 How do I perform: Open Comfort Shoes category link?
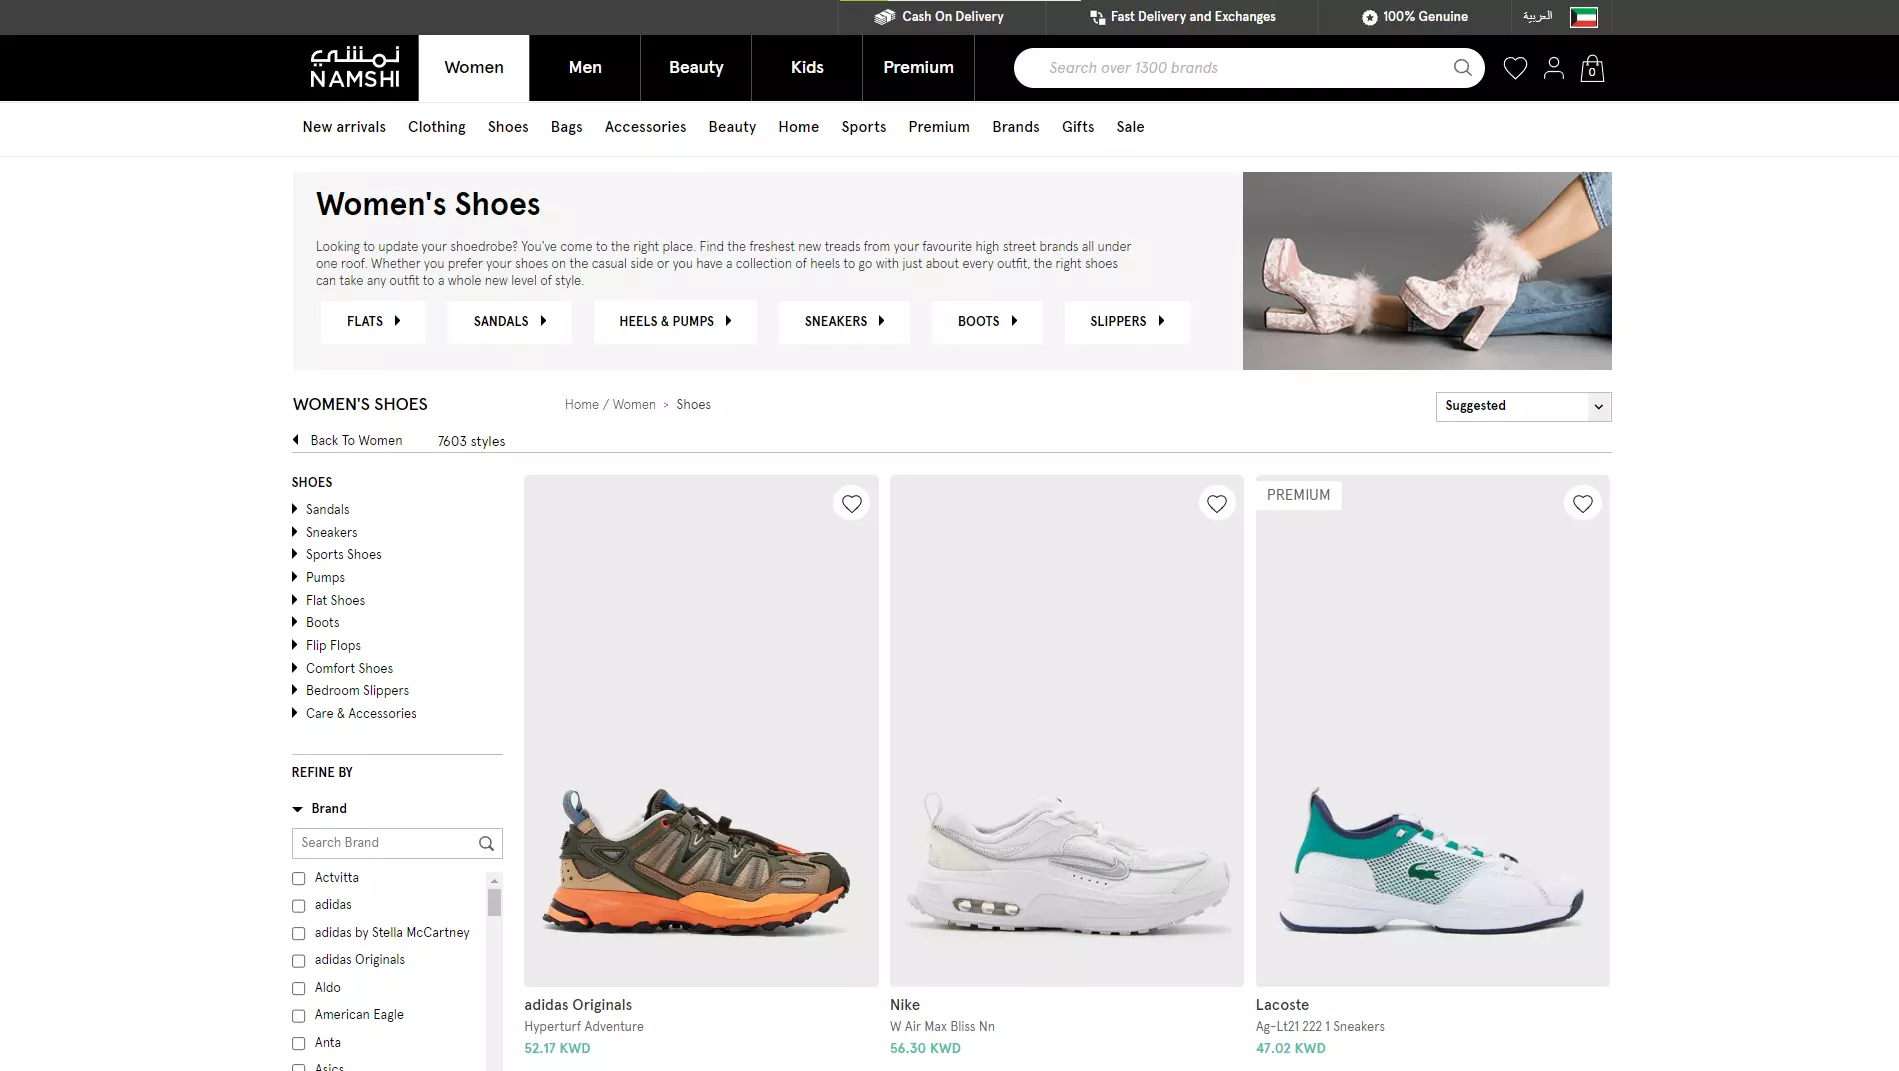click(349, 668)
